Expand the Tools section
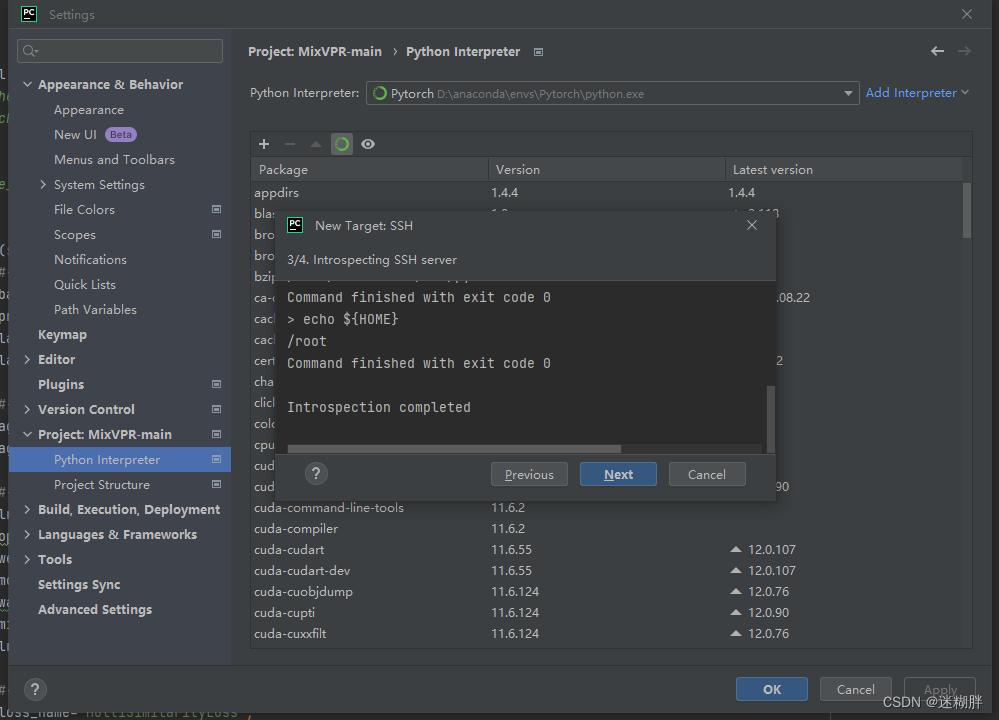The image size is (999, 720). tap(27, 559)
